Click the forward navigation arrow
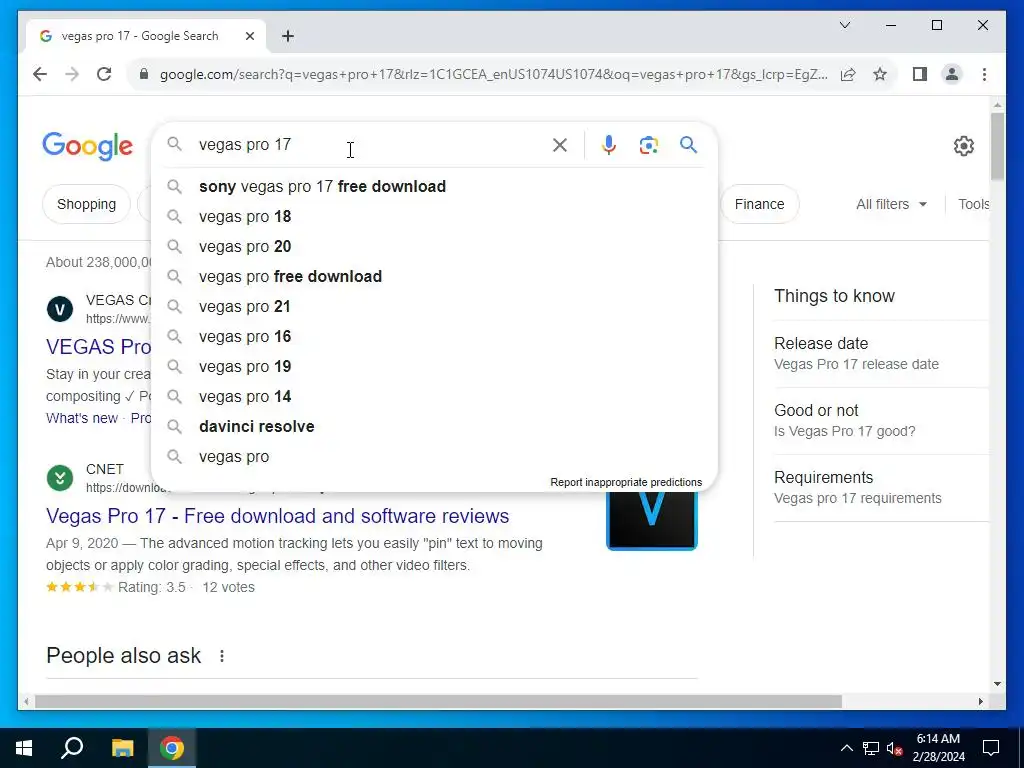Viewport: 1024px width, 768px height. coord(72,74)
